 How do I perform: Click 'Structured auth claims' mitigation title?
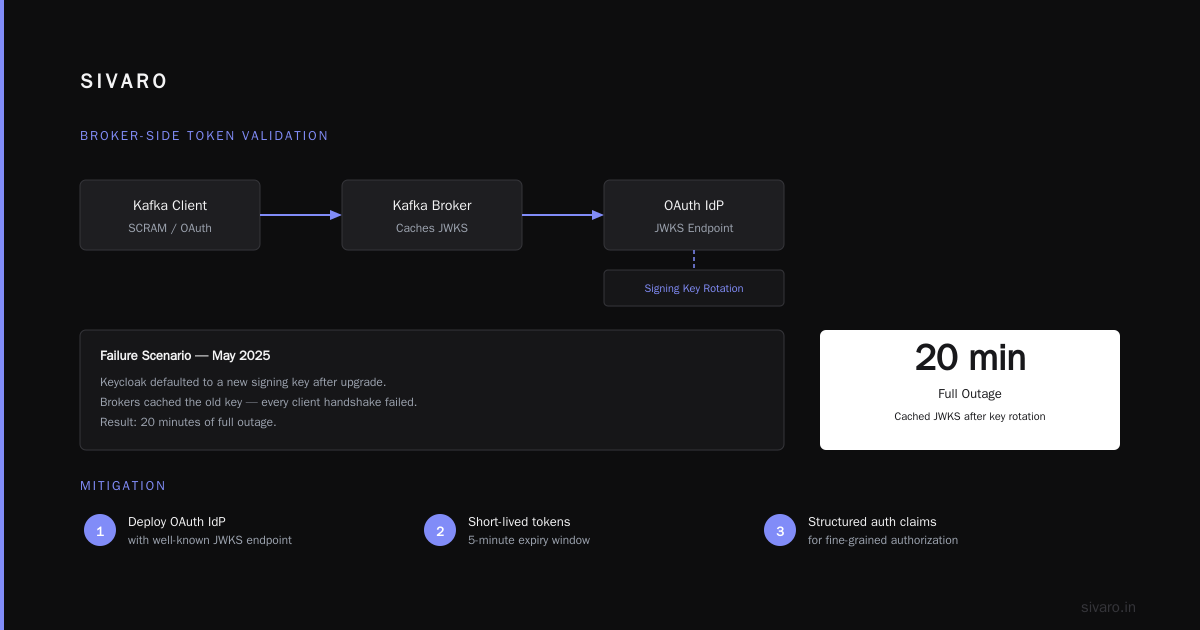coord(872,522)
